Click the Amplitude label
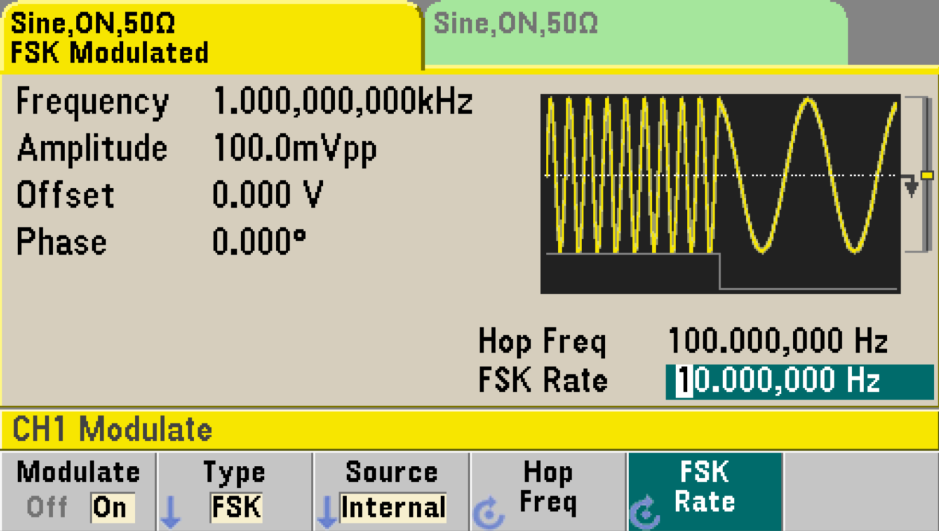Screen dimensions: 939x531 coord(92,148)
